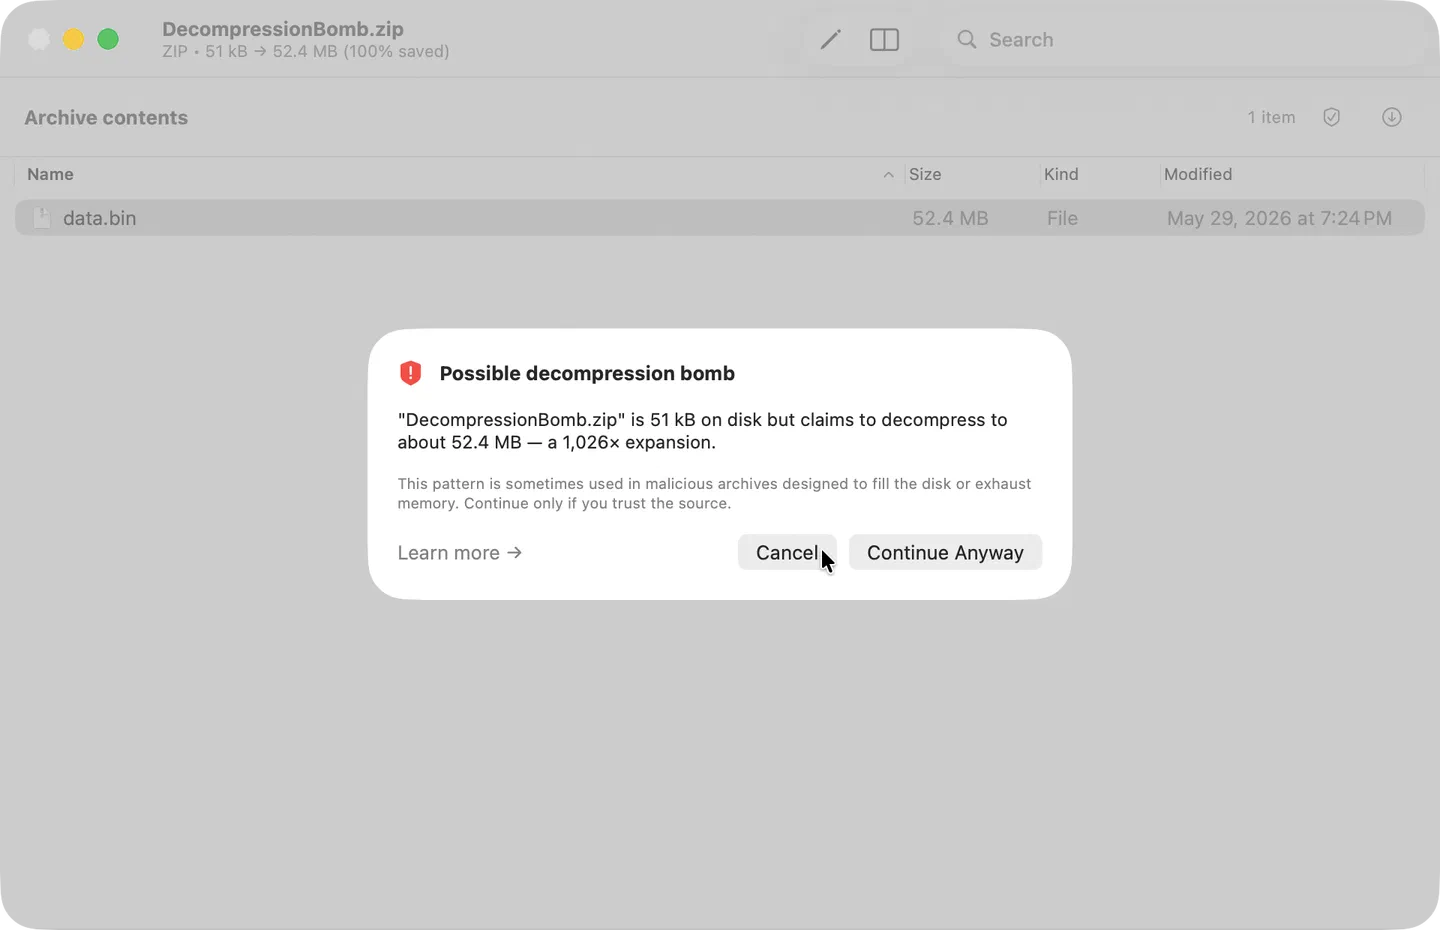Click the ZIP size summary subtitle
This screenshot has height=930, width=1440.
[x=305, y=51]
